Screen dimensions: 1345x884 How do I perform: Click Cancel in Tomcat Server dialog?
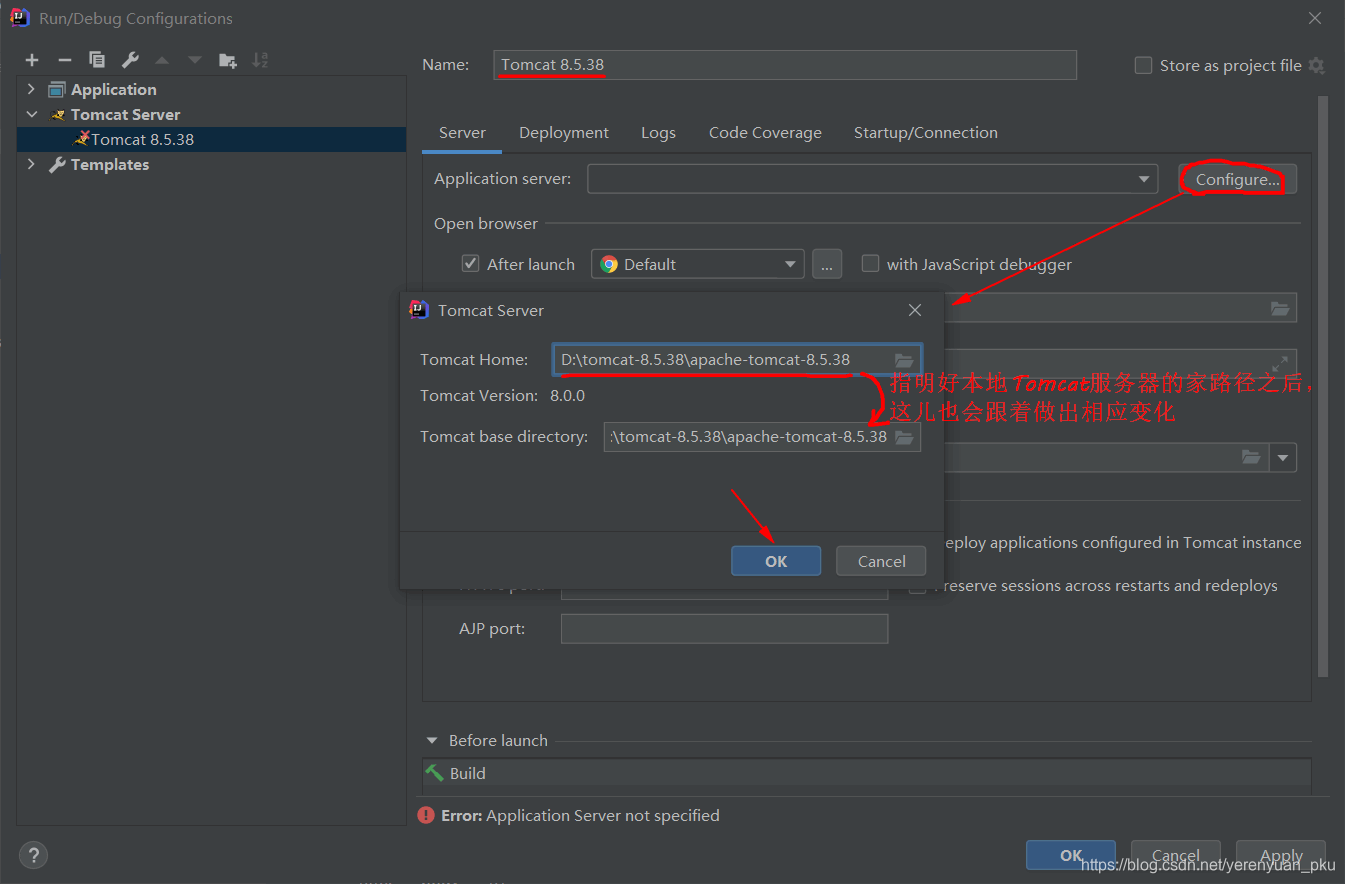click(x=881, y=561)
